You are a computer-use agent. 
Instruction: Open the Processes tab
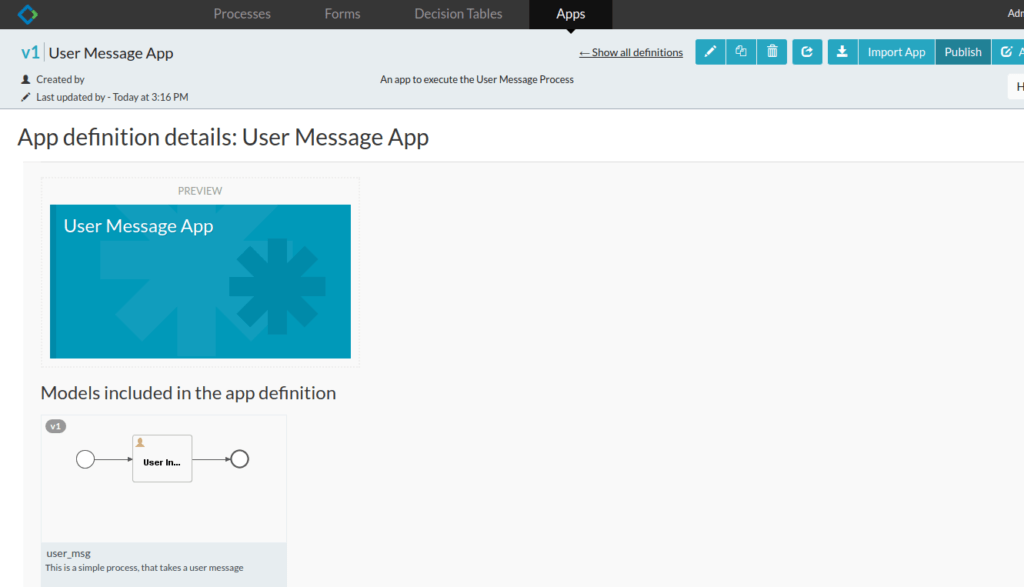pyautogui.click(x=242, y=14)
